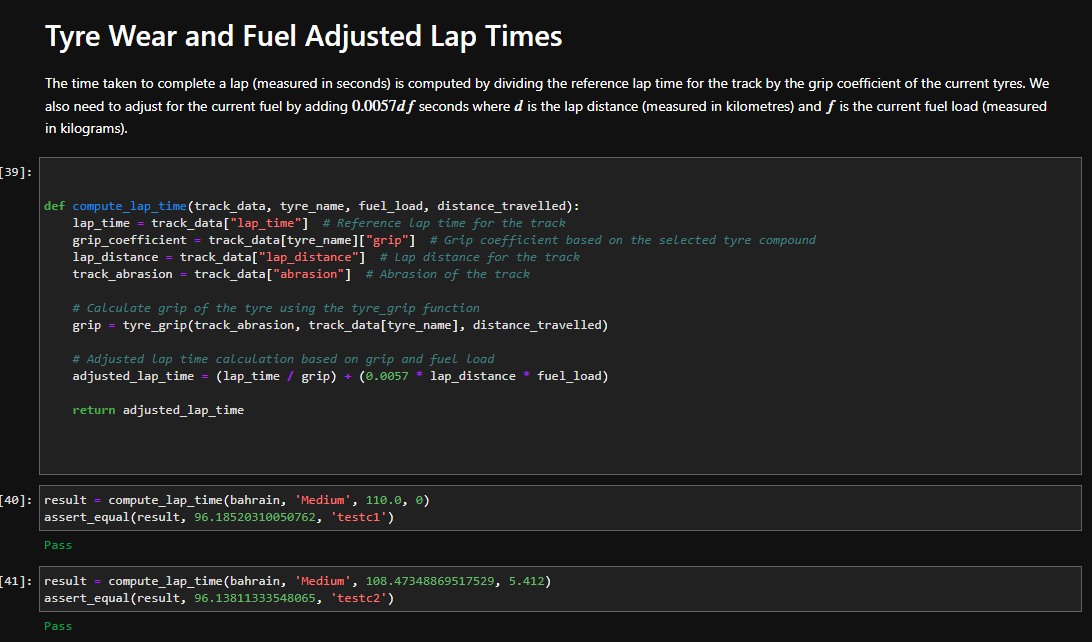Click the adjusted_lap_time calculation line
This screenshot has width=1092, height=642.
(340, 376)
